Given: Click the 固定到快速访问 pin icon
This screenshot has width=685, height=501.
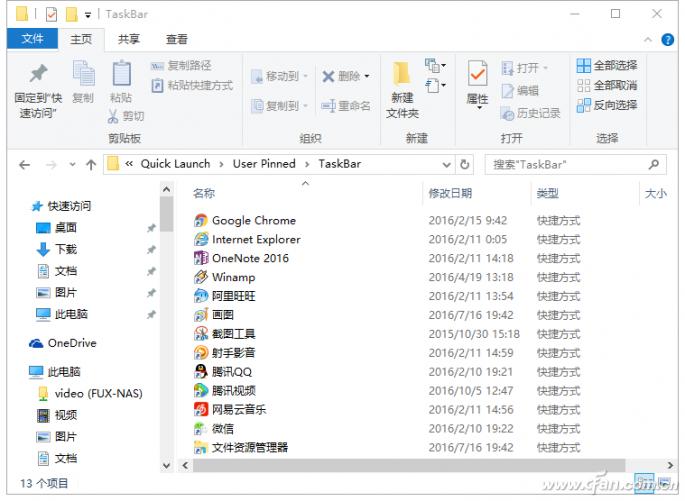Looking at the screenshot, I should point(38,75).
